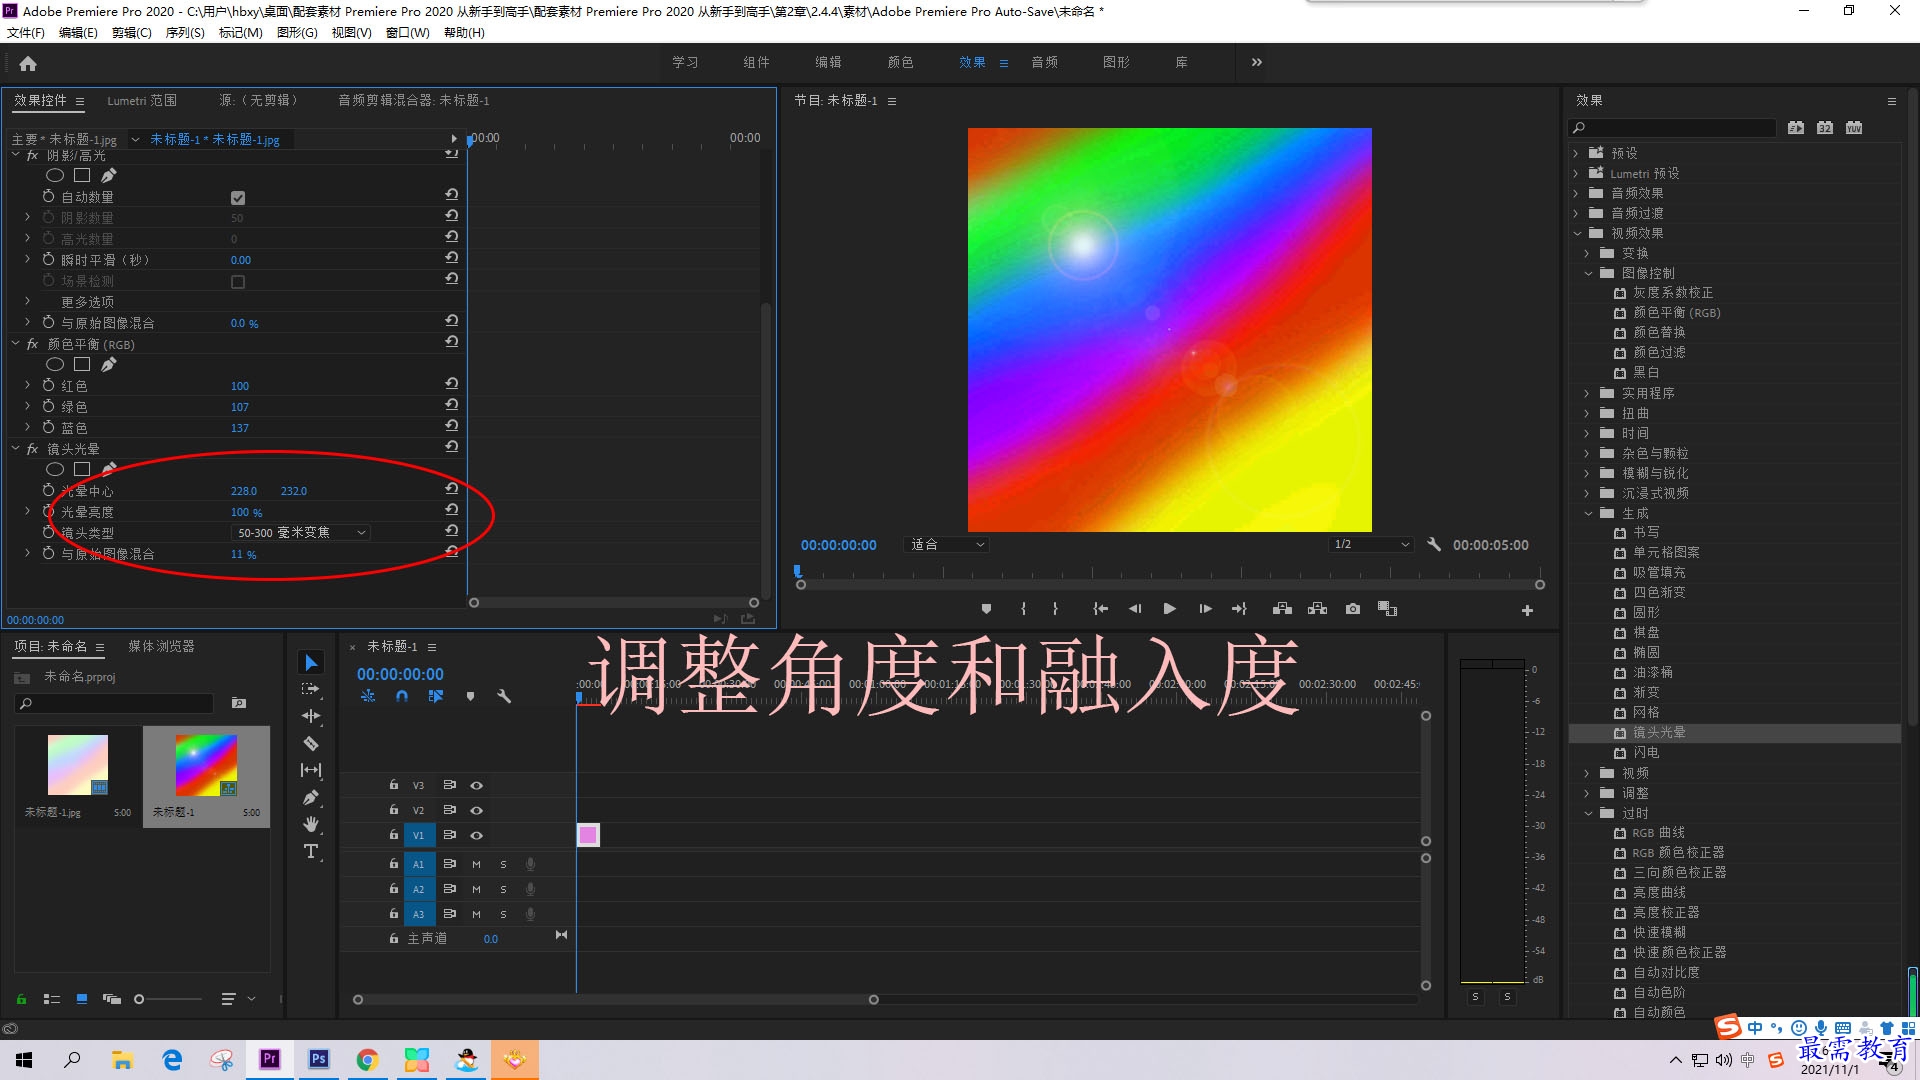Select the Type tool
This screenshot has height=1080, width=1920.
pos(311,851)
